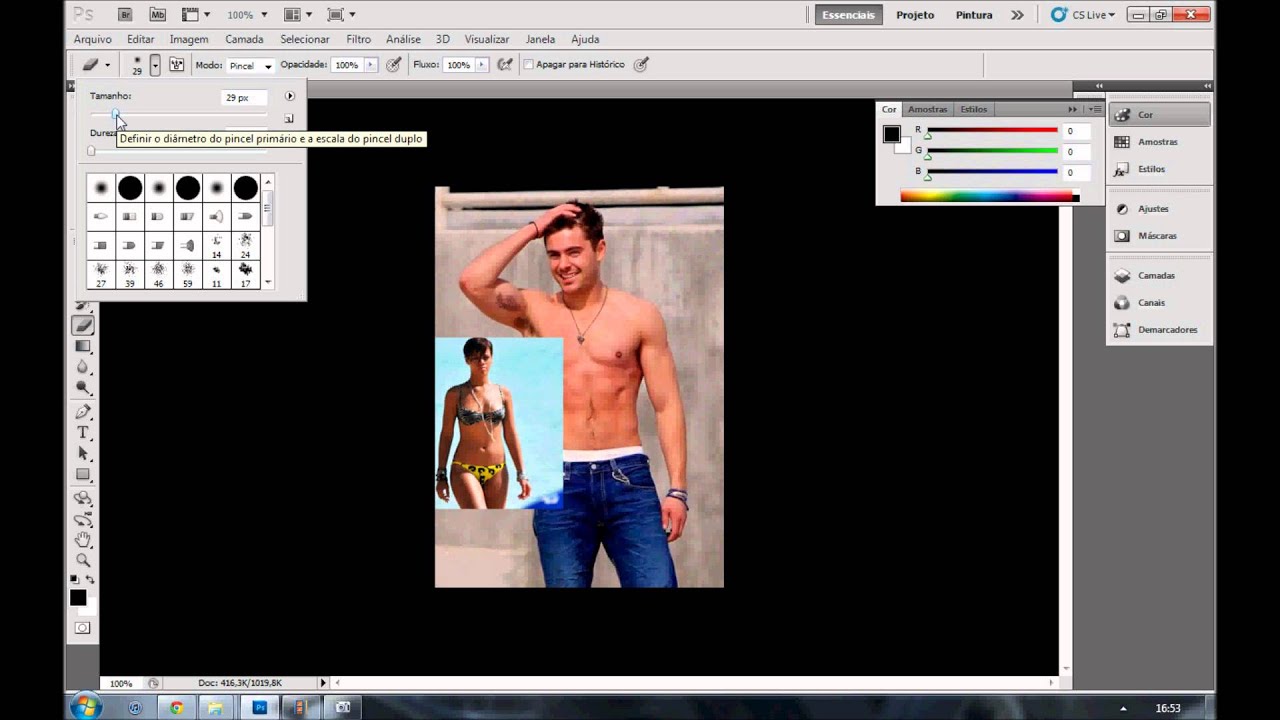
Task: Click the foreground color swatch in Cor panel
Action: (x=891, y=134)
